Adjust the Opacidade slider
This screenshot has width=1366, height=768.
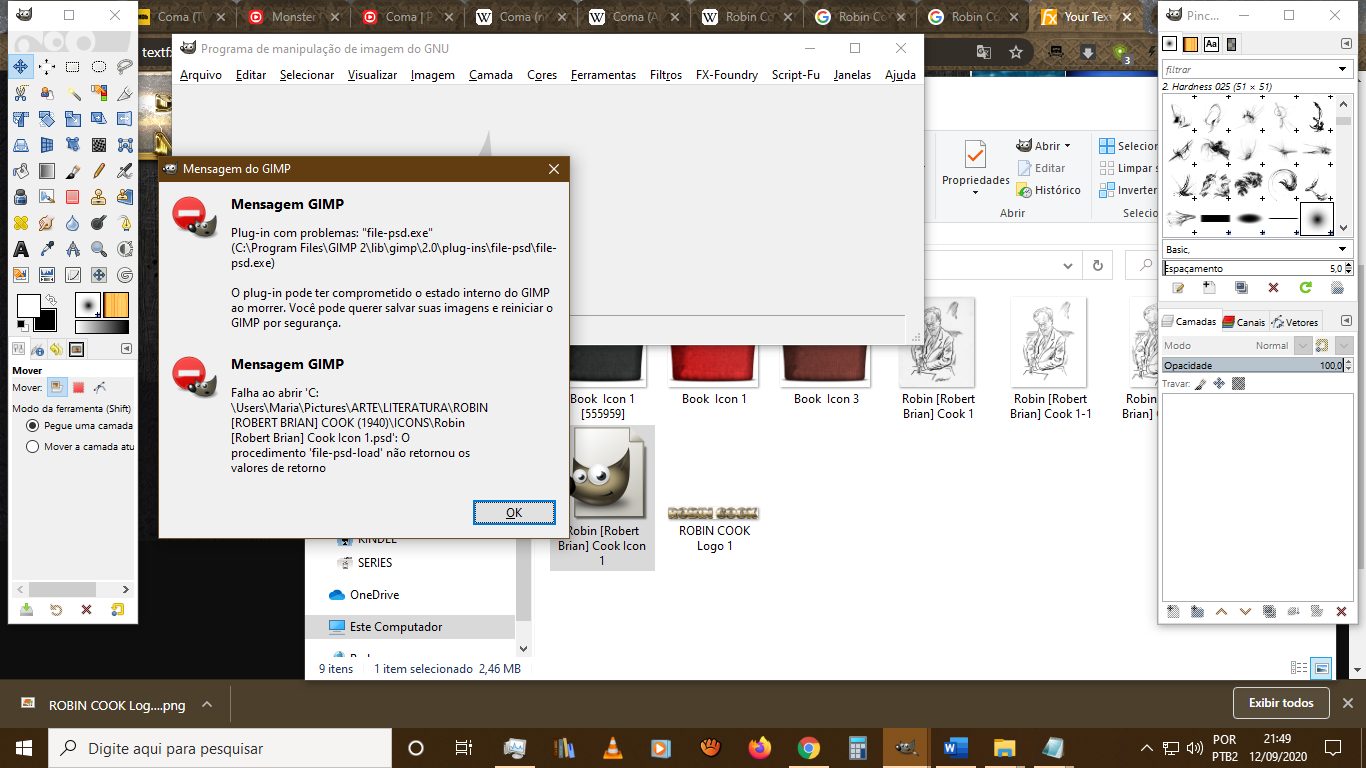tap(1257, 366)
